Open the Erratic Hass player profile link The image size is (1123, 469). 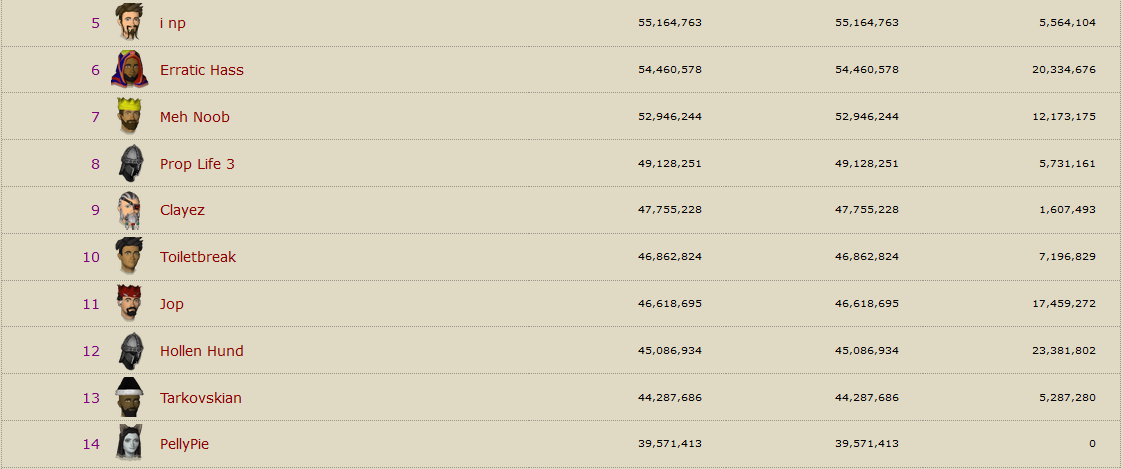pos(202,70)
